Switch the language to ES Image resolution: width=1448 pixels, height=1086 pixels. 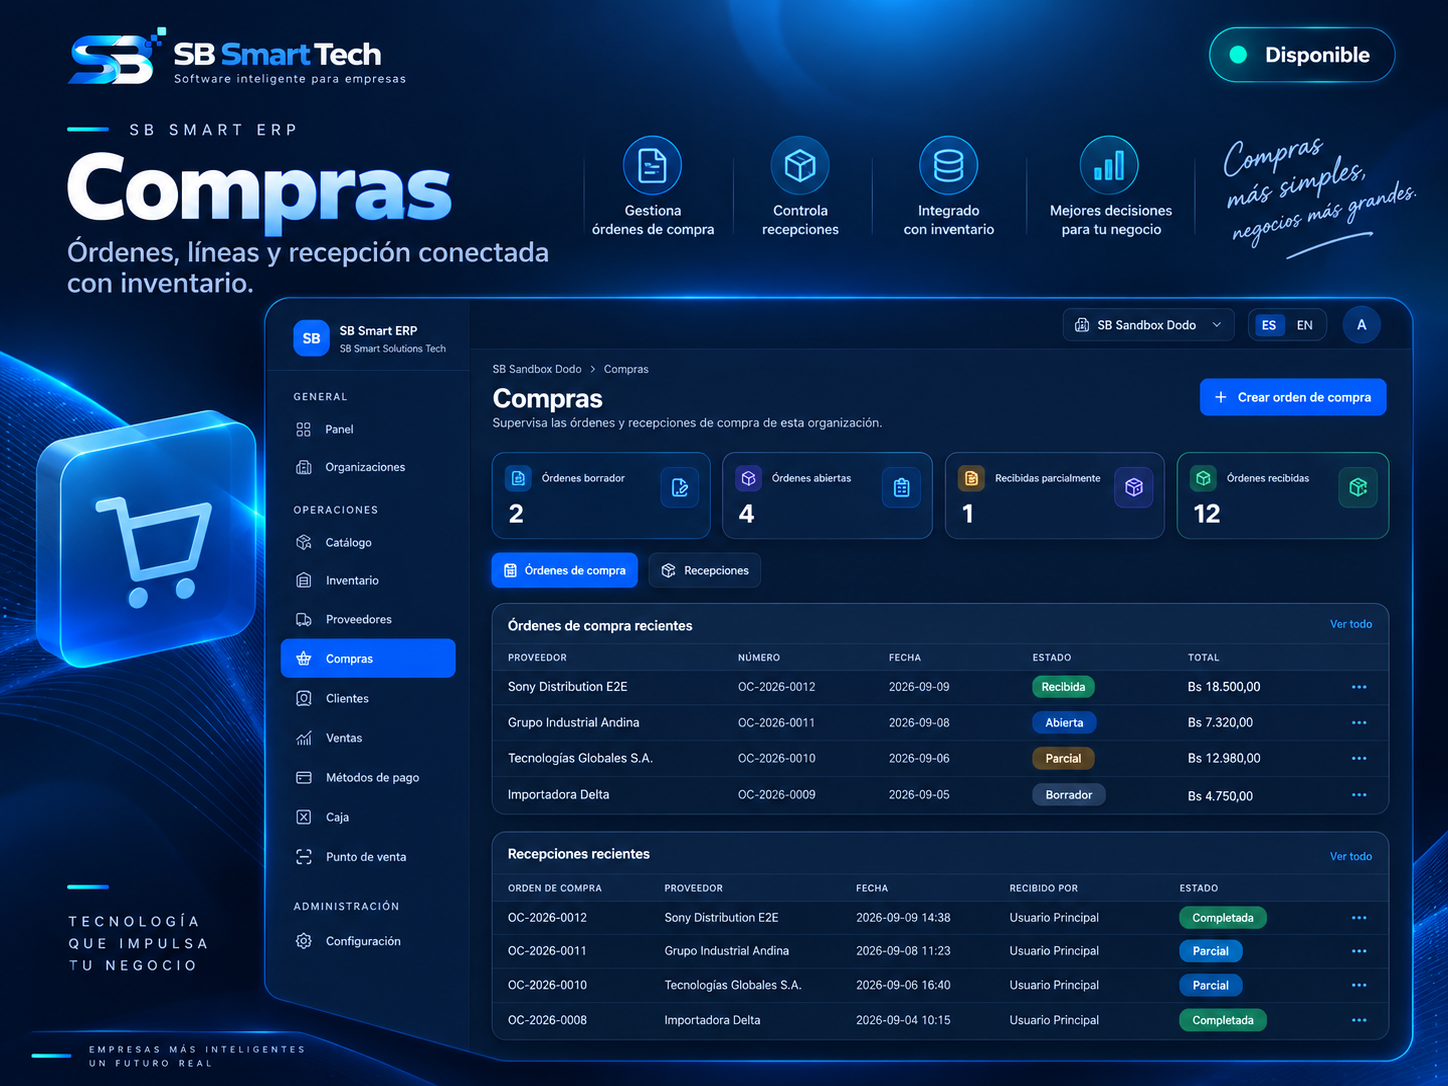[1269, 325]
